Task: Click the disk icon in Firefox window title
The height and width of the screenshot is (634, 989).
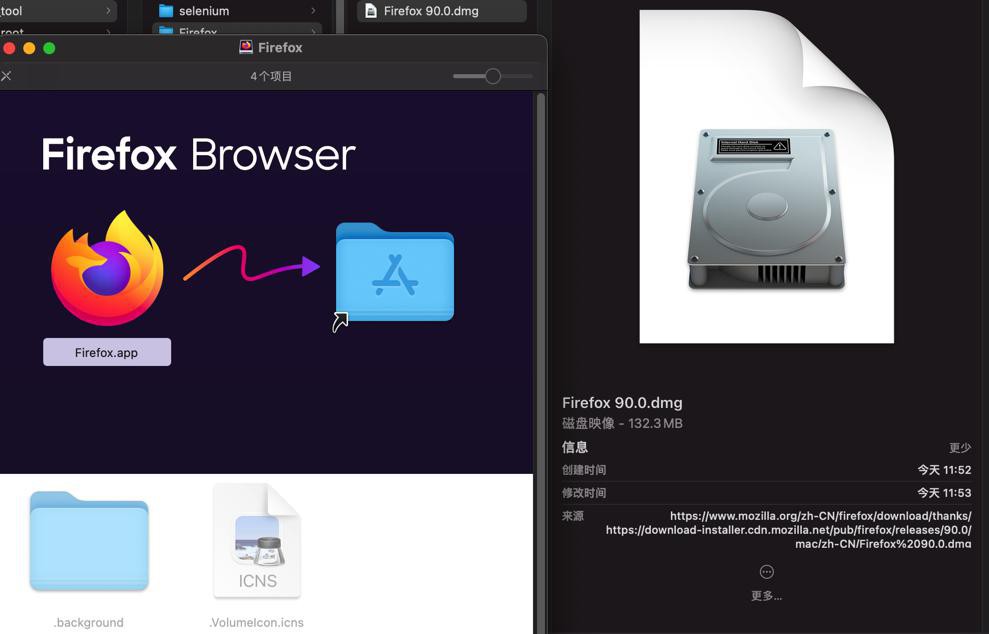Action: (246, 47)
